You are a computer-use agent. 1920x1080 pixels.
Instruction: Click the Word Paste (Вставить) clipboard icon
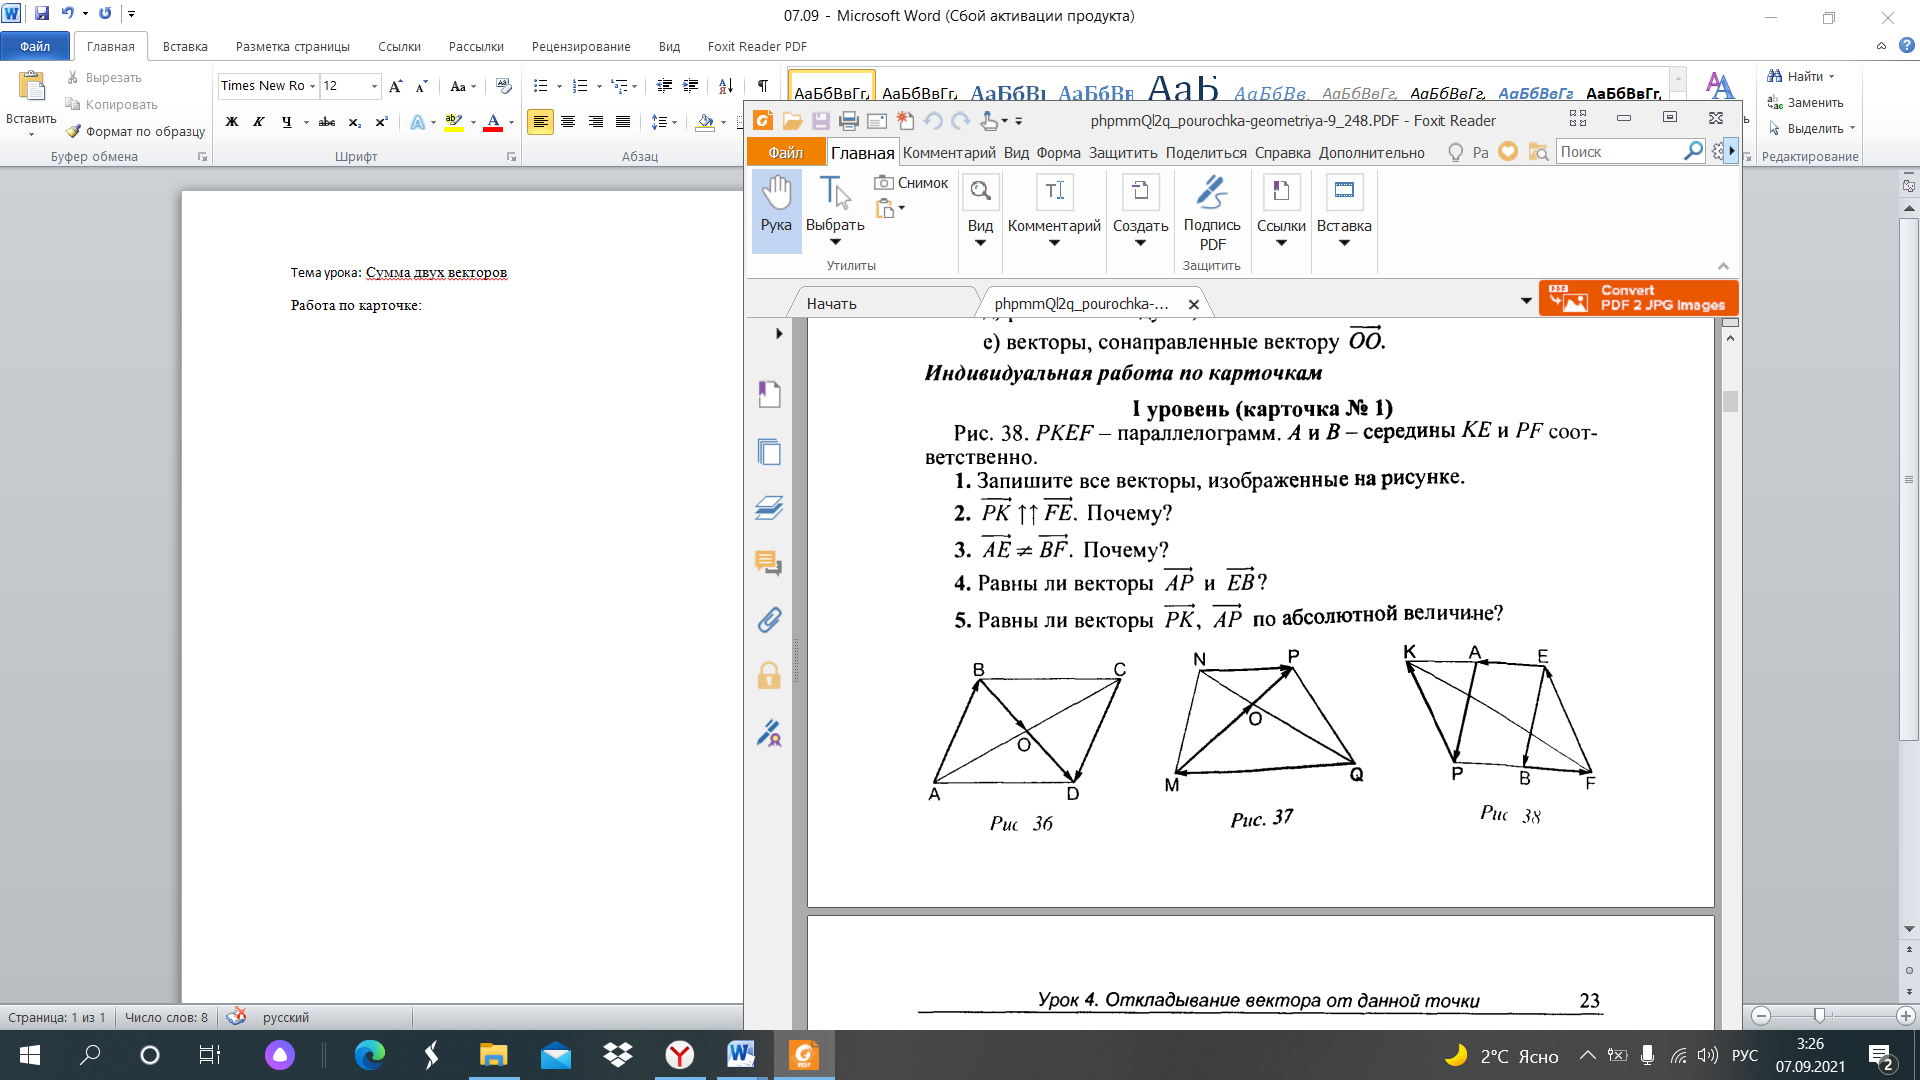[x=32, y=88]
